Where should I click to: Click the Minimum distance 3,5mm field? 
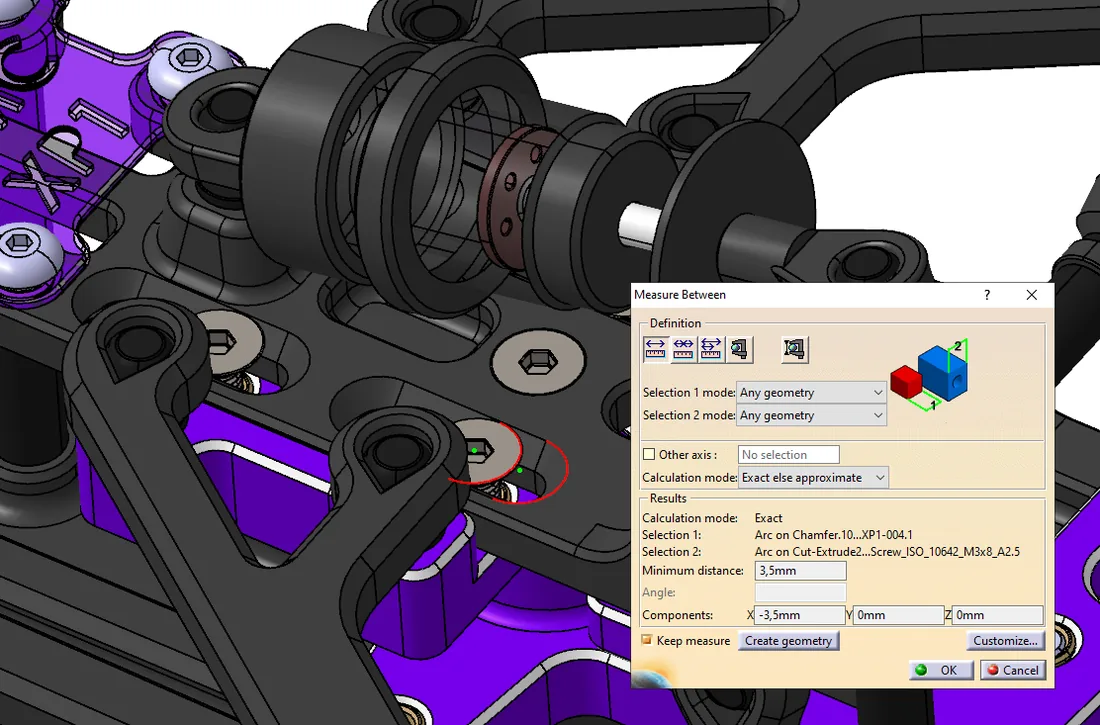click(x=800, y=571)
